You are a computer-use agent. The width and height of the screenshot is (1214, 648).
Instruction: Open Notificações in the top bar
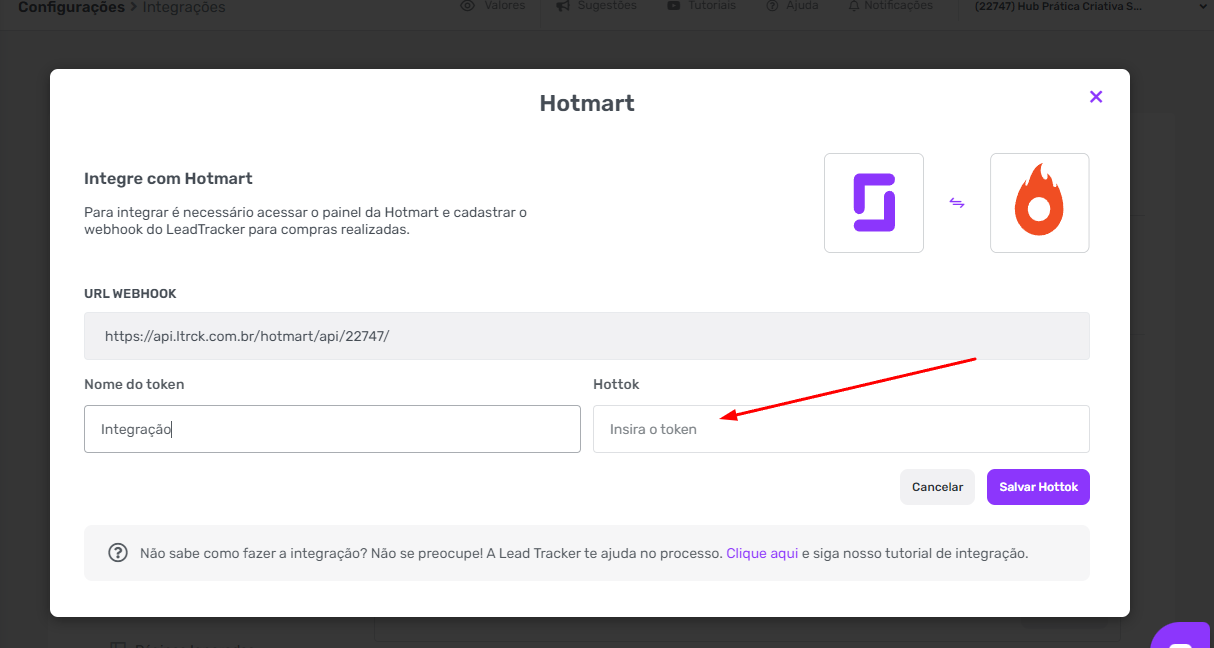890,5
